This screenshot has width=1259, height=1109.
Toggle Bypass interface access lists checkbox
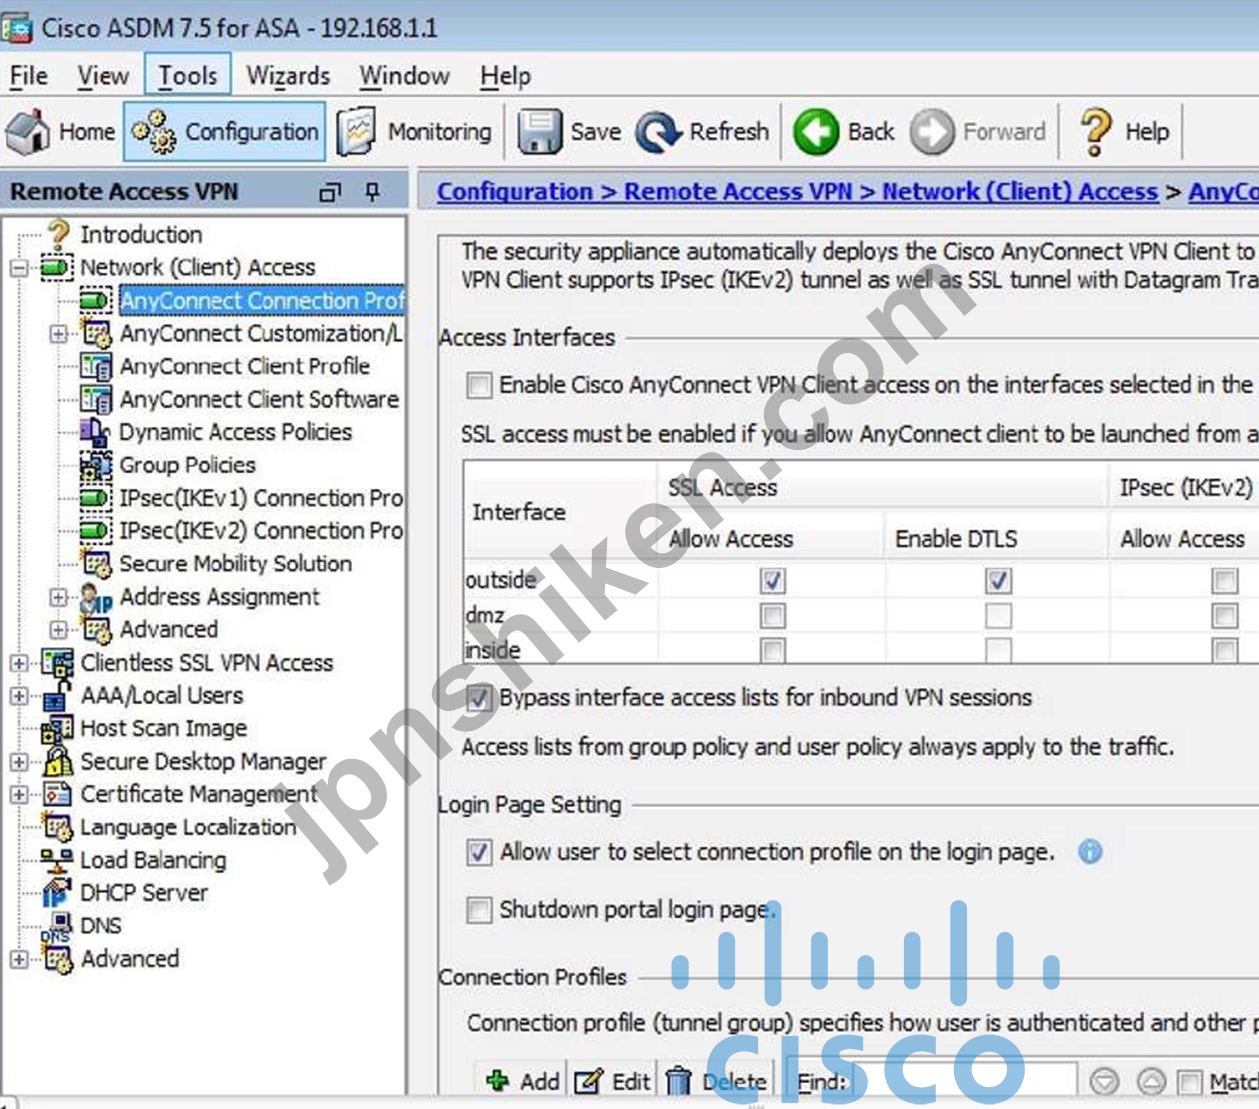coord(479,698)
